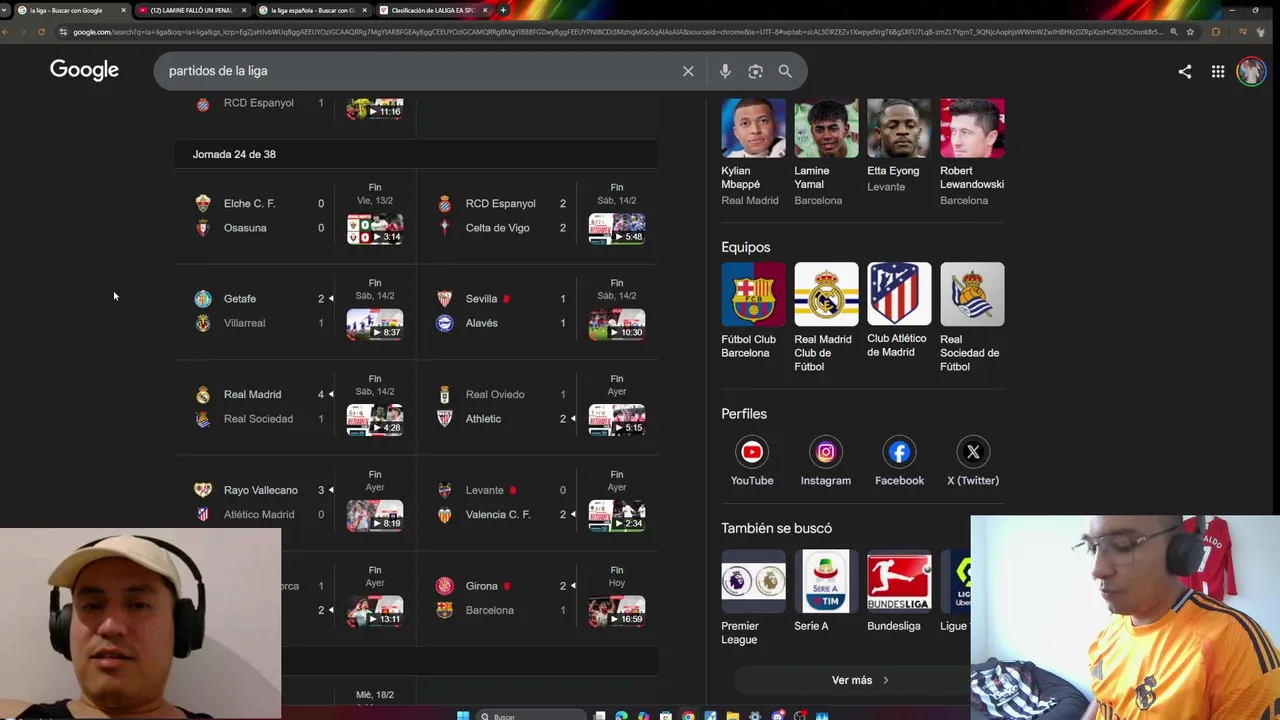This screenshot has height=720, width=1280.
Task: Open Lamine Yamal player card
Action: 825,152
